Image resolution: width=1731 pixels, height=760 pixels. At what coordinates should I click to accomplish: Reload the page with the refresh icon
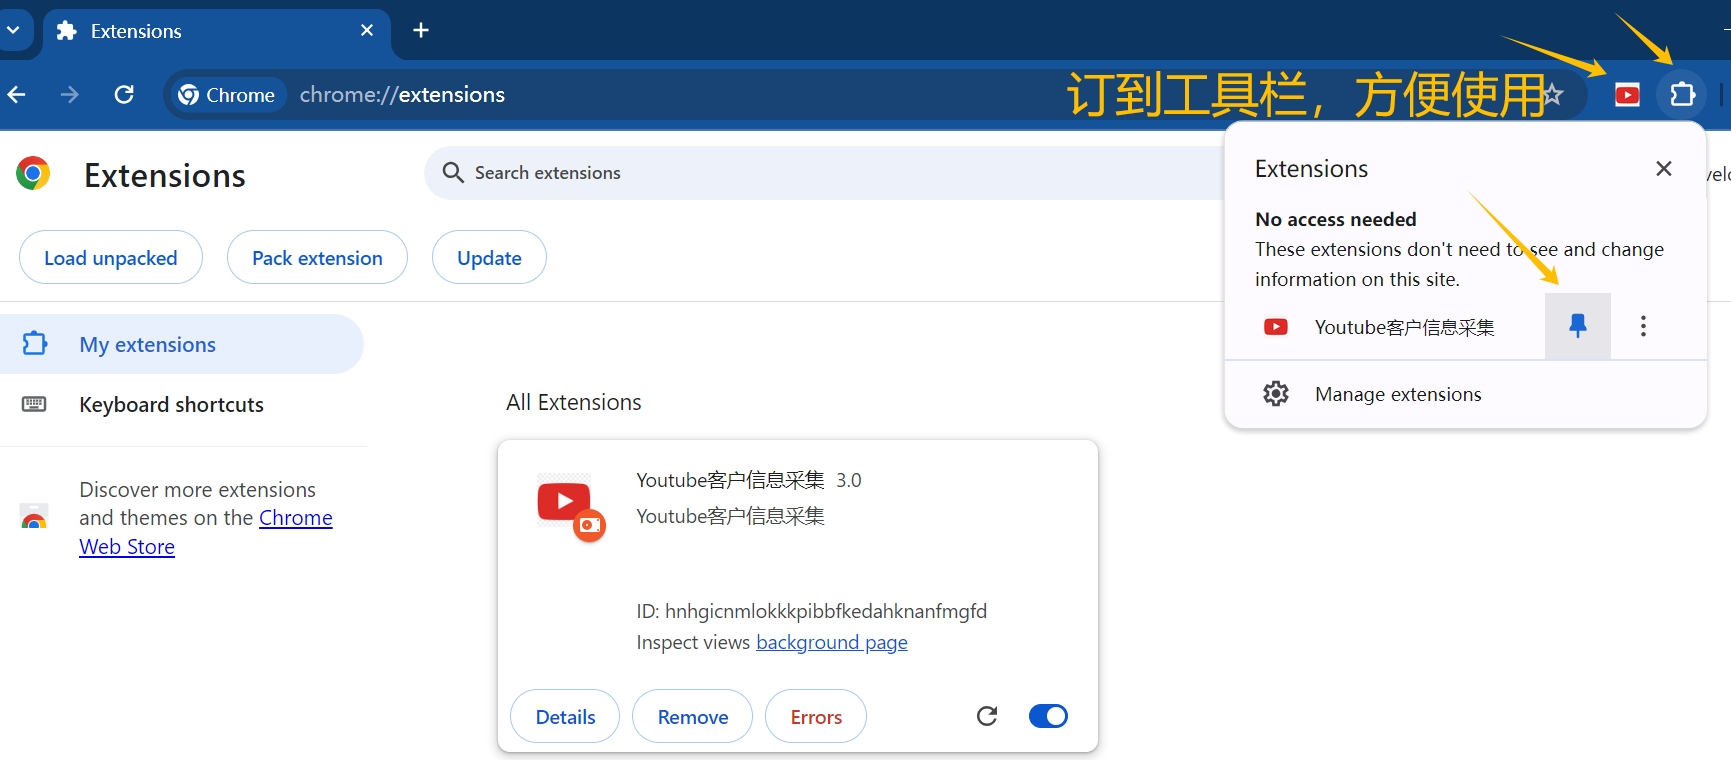tap(124, 95)
